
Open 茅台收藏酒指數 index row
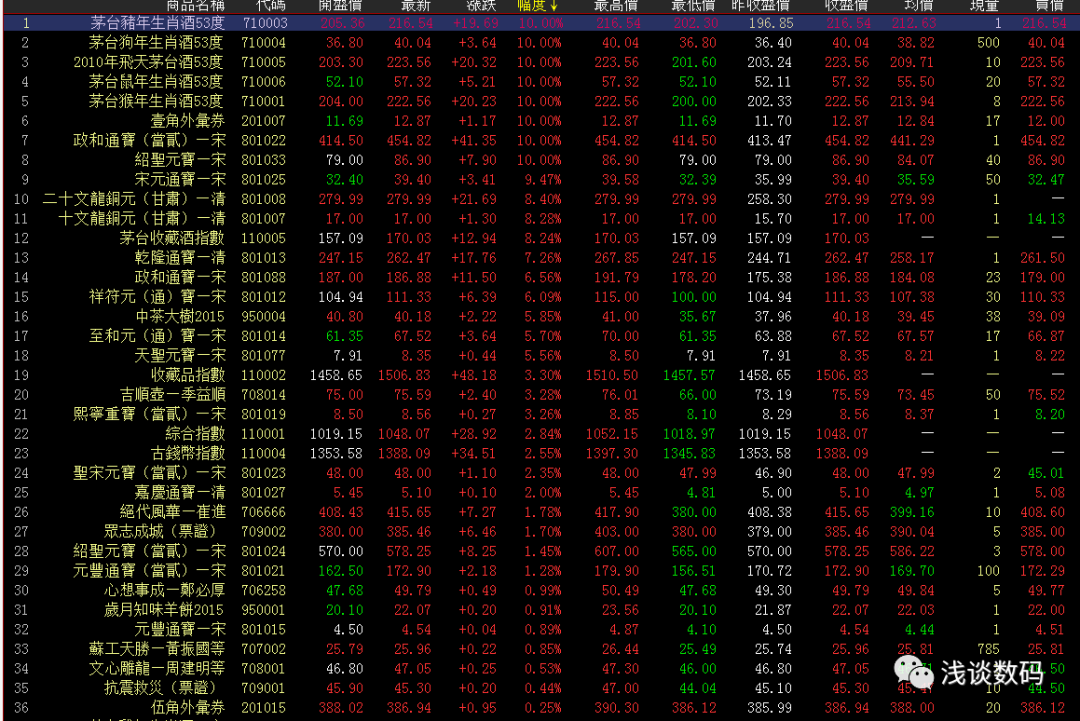click(540, 238)
